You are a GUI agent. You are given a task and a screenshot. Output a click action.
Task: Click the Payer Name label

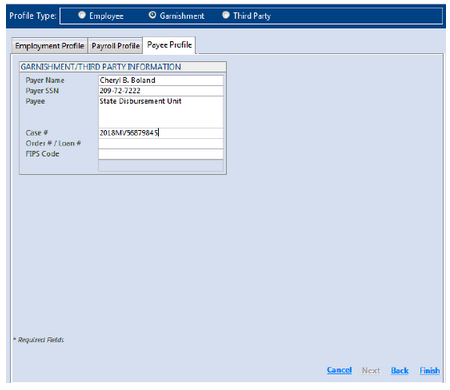point(45,80)
